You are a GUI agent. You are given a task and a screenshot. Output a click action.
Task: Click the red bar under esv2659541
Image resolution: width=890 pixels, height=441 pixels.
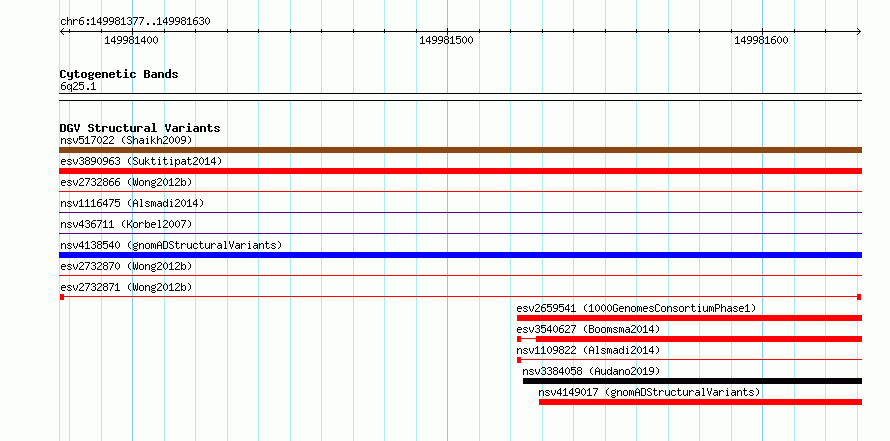(x=689, y=318)
